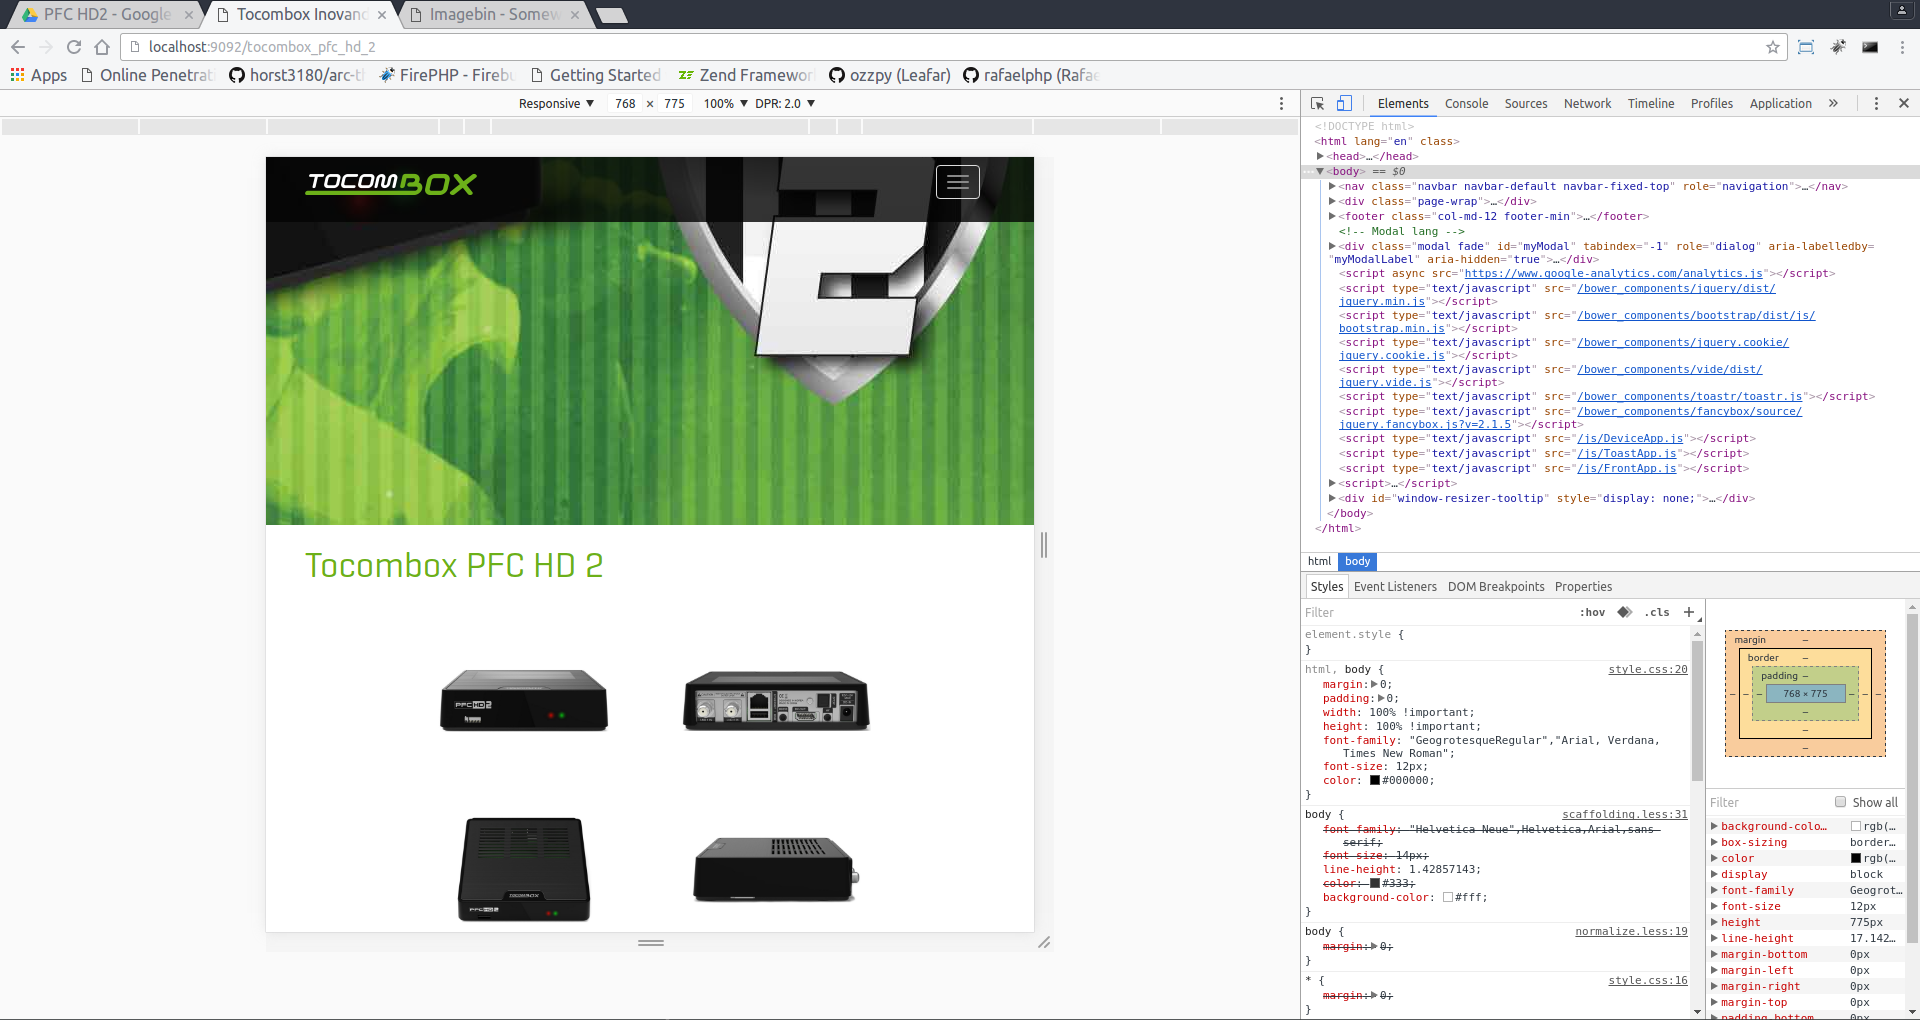The height and width of the screenshot is (1020, 1920).
Task: Expand the myModal div node
Action: (1332, 246)
